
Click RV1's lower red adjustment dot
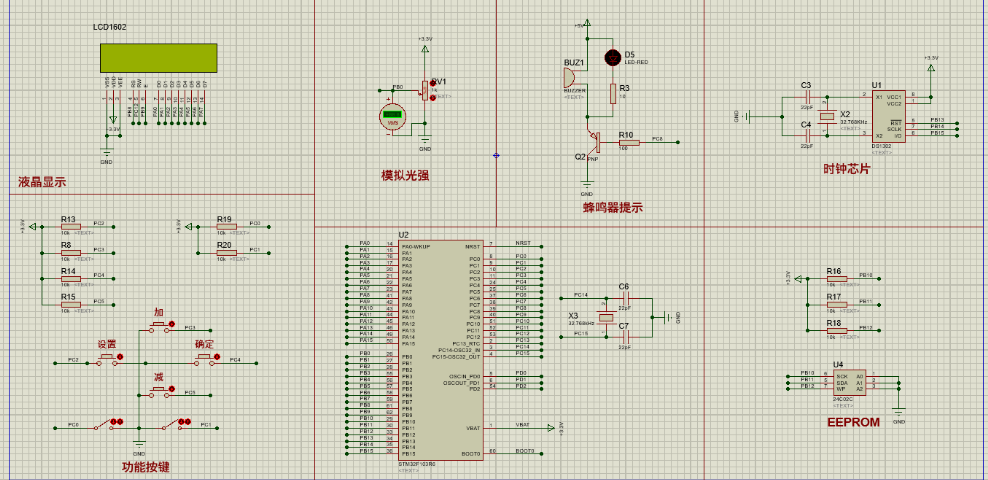coord(433,98)
